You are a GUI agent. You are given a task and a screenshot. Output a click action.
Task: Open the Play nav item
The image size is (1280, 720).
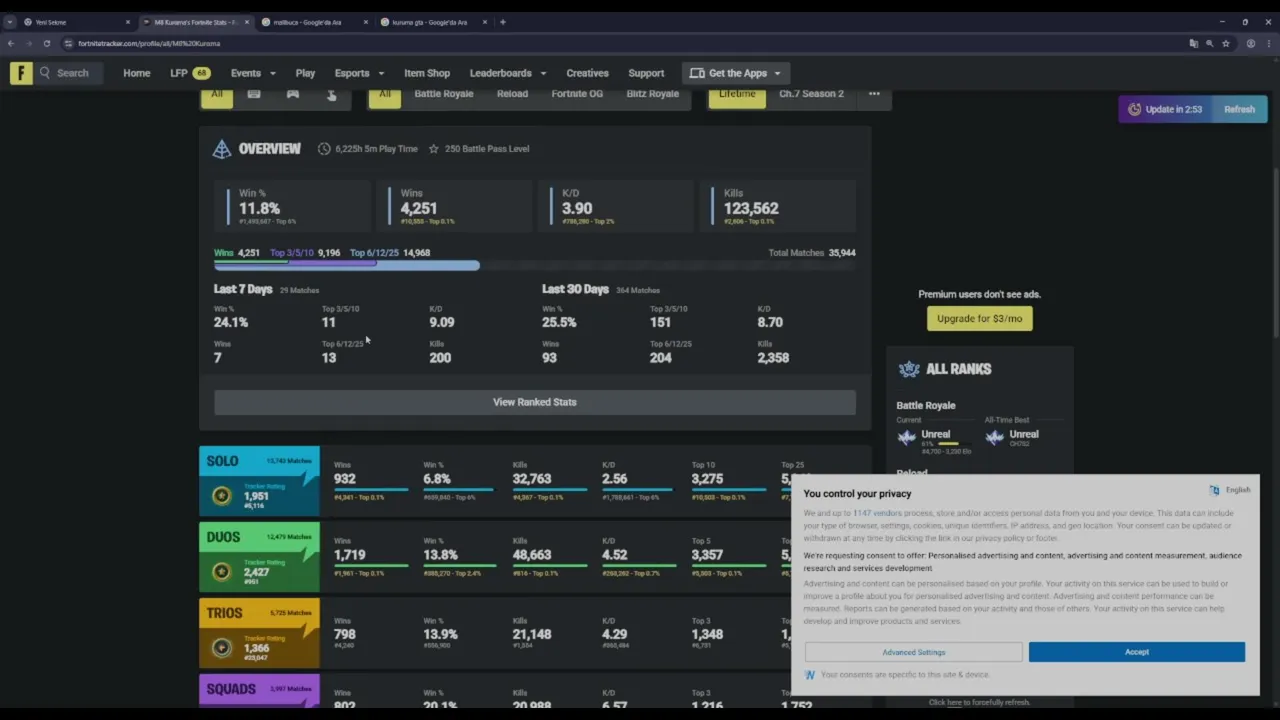305,73
